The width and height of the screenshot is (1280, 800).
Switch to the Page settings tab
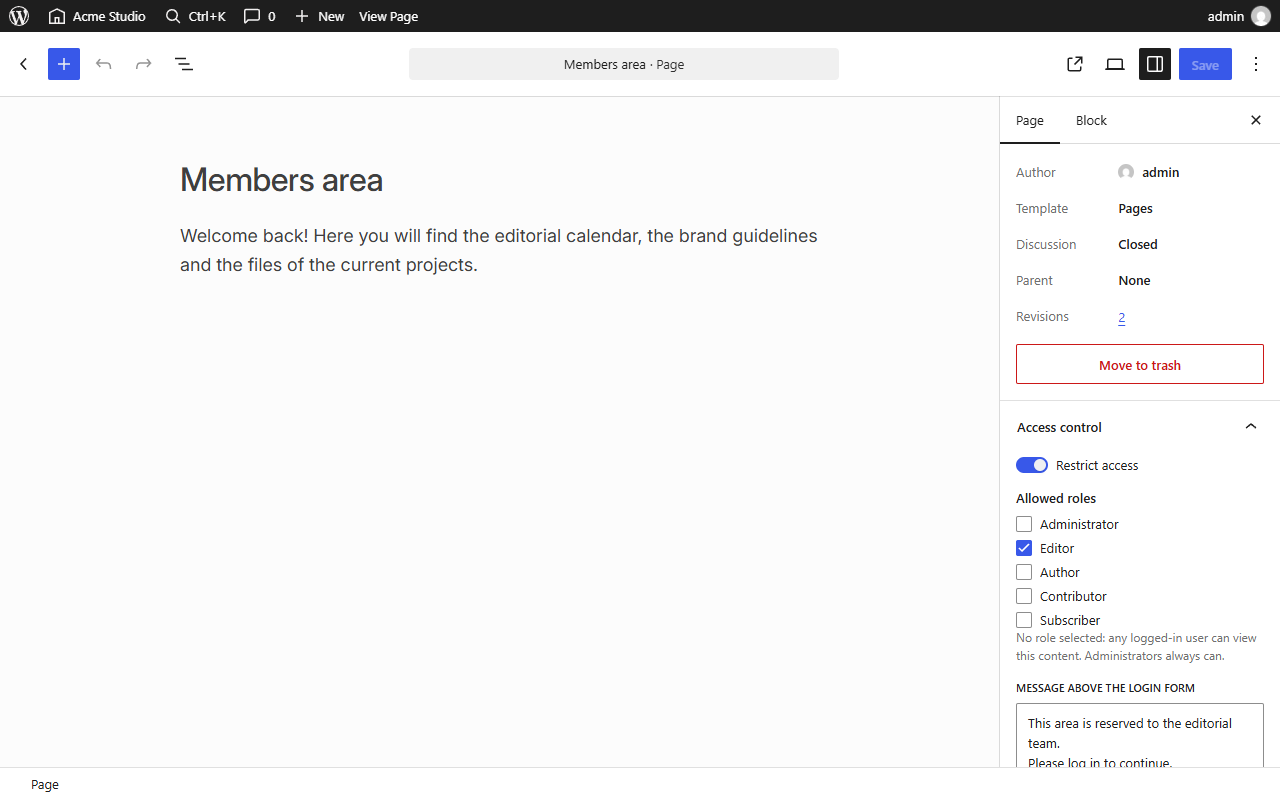(1030, 120)
